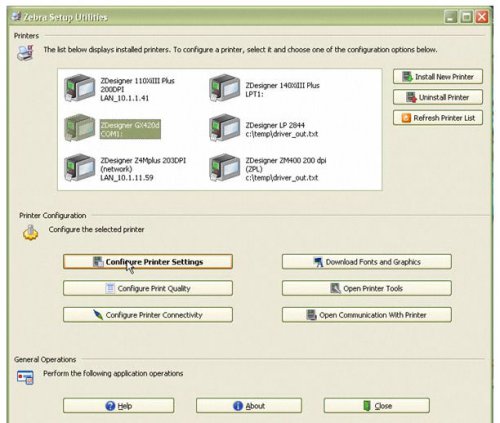Viewport: 500px width, 423px height.
Task: Click the highlighted ZDesigner GX420d COM1 label
Action: pos(130,129)
